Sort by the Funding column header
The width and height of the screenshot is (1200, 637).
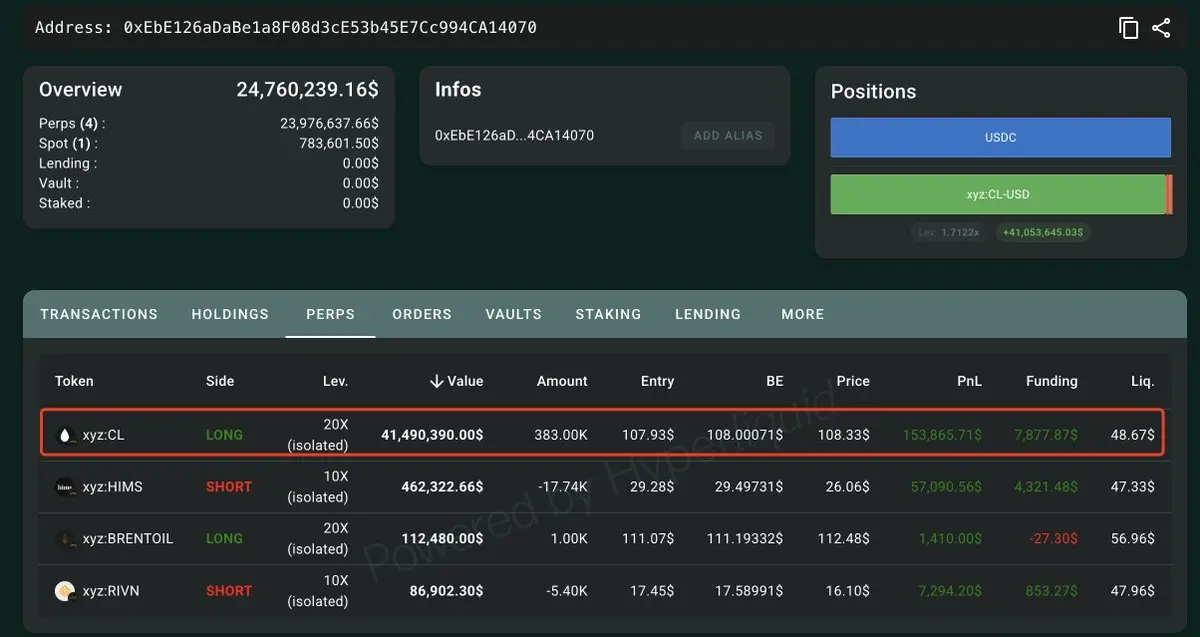pyautogui.click(x=1052, y=381)
